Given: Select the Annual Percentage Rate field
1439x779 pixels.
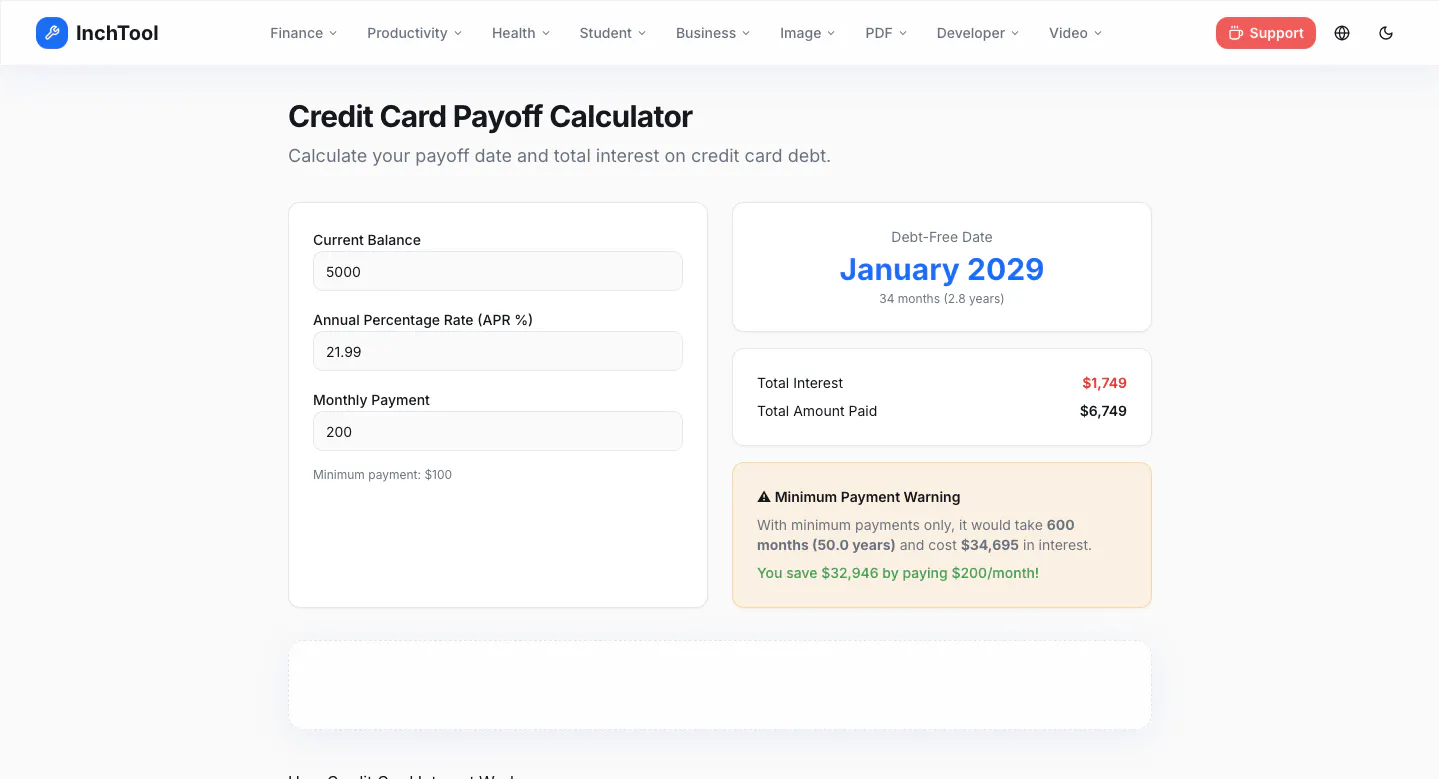Looking at the screenshot, I should [498, 351].
